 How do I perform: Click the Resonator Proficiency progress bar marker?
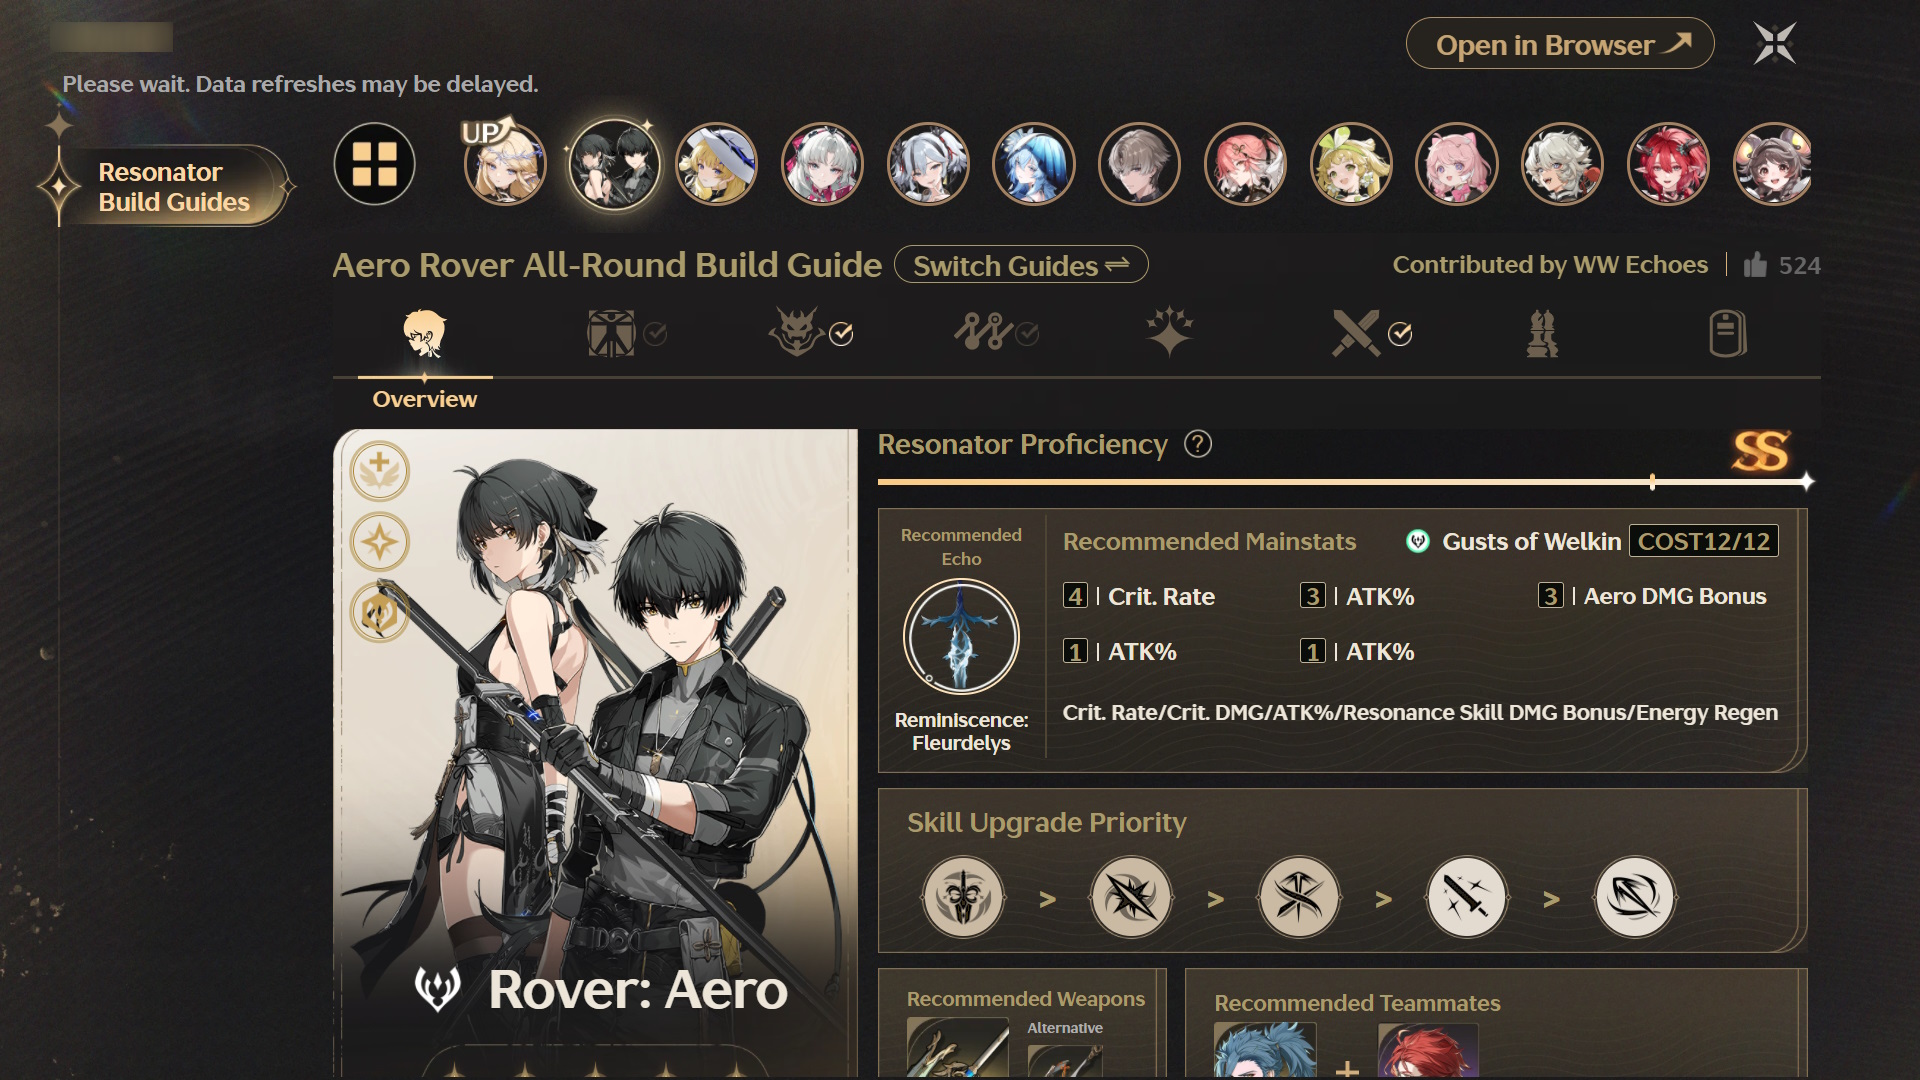click(x=1653, y=482)
